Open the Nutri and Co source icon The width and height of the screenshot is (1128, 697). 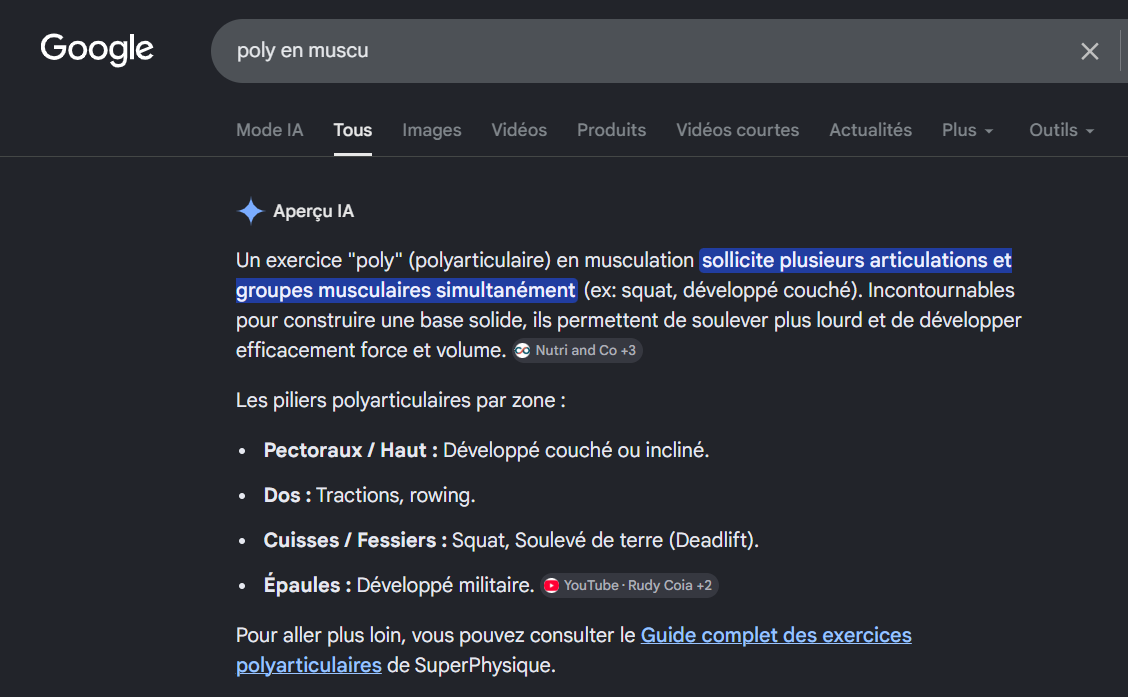coord(522,350)
